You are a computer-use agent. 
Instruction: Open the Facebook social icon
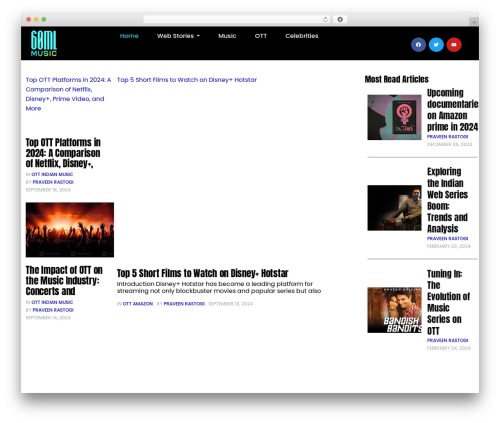coord(418,45)
